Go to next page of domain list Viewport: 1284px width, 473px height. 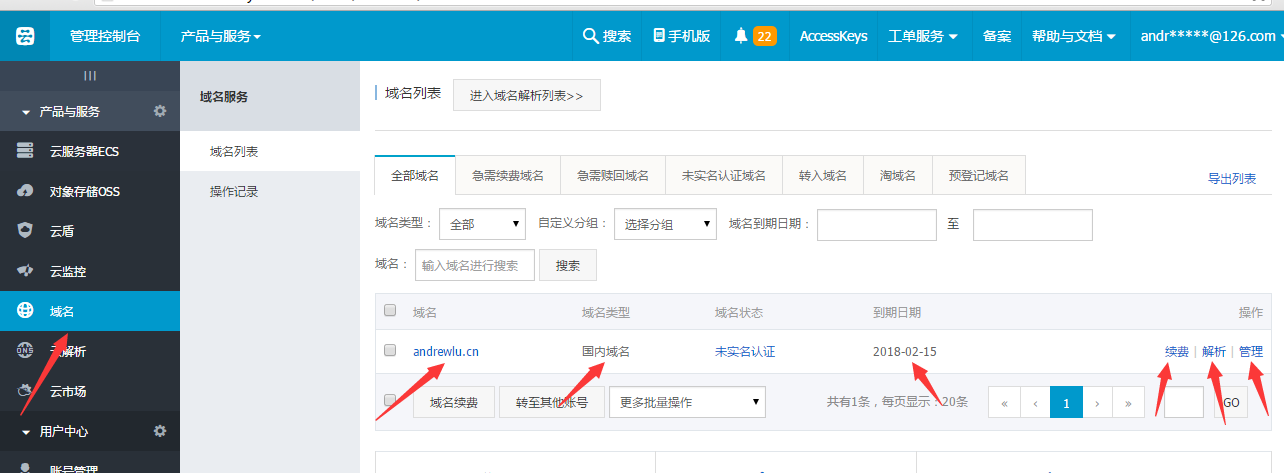pos(1098,403)
